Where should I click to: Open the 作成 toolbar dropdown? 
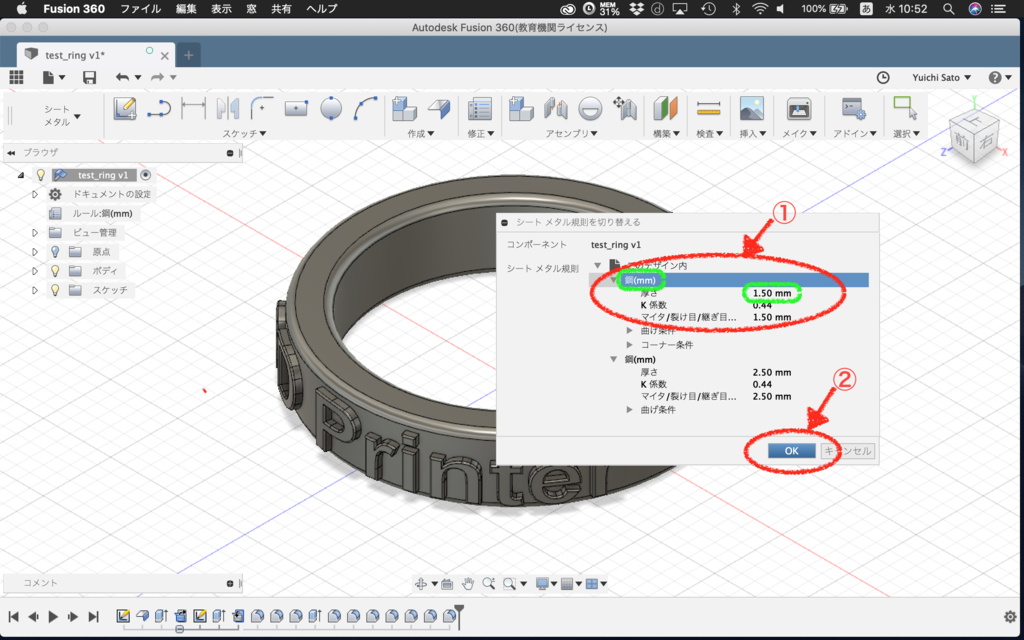coord(421,133)
